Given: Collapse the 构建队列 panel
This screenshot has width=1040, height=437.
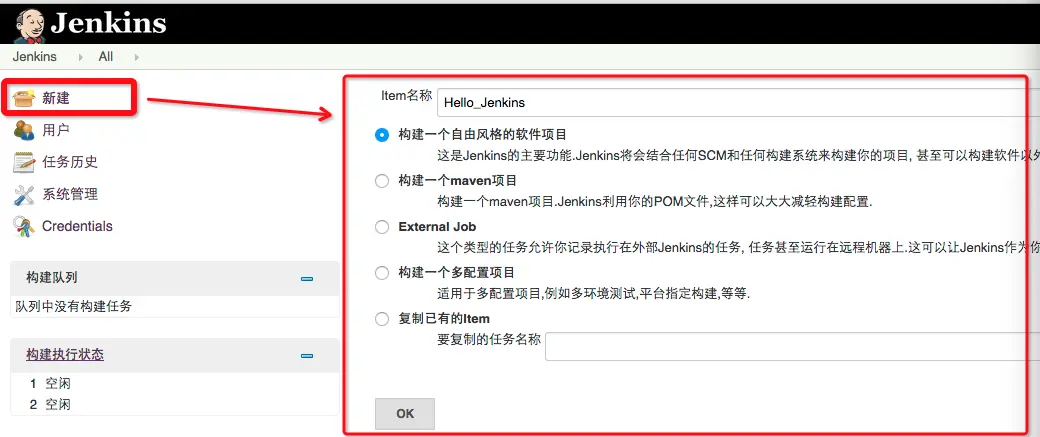Looking at the screenshot, I should click(306, 279).
